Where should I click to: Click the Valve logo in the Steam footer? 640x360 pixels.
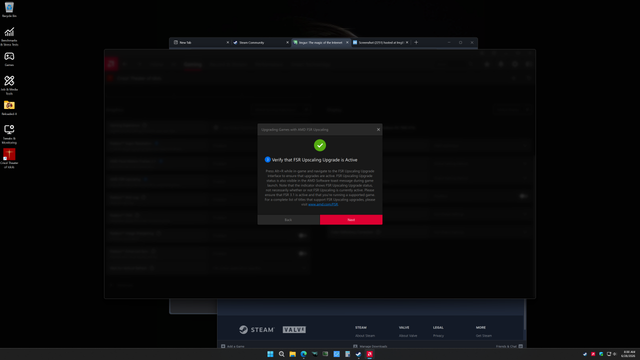pyautogui.click(x=294, y=329)
